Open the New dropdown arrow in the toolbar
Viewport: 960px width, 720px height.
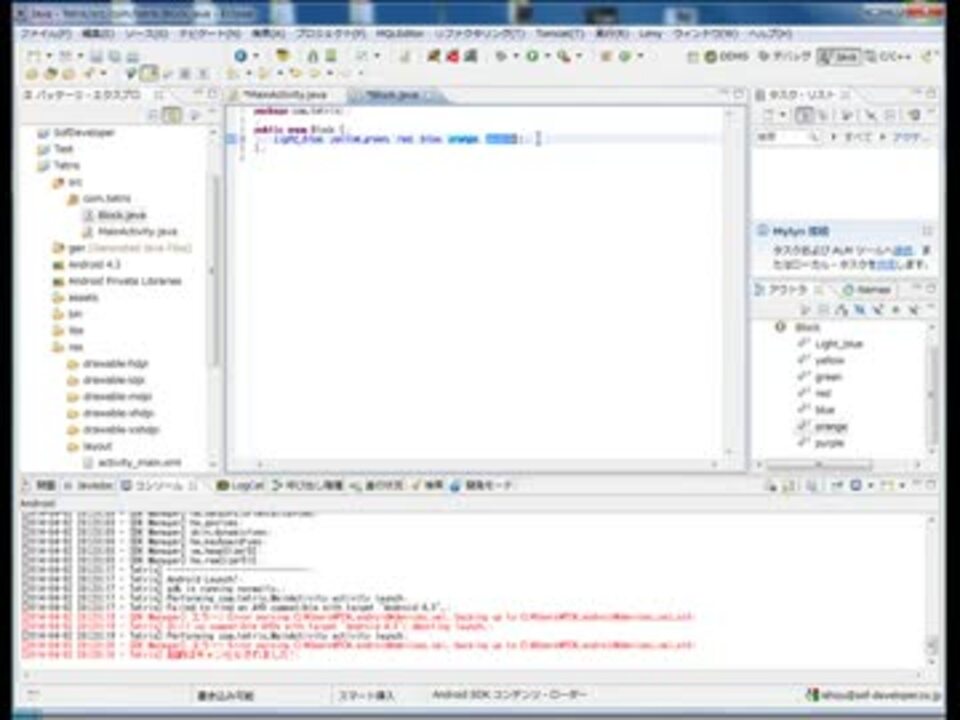point(49,56)
